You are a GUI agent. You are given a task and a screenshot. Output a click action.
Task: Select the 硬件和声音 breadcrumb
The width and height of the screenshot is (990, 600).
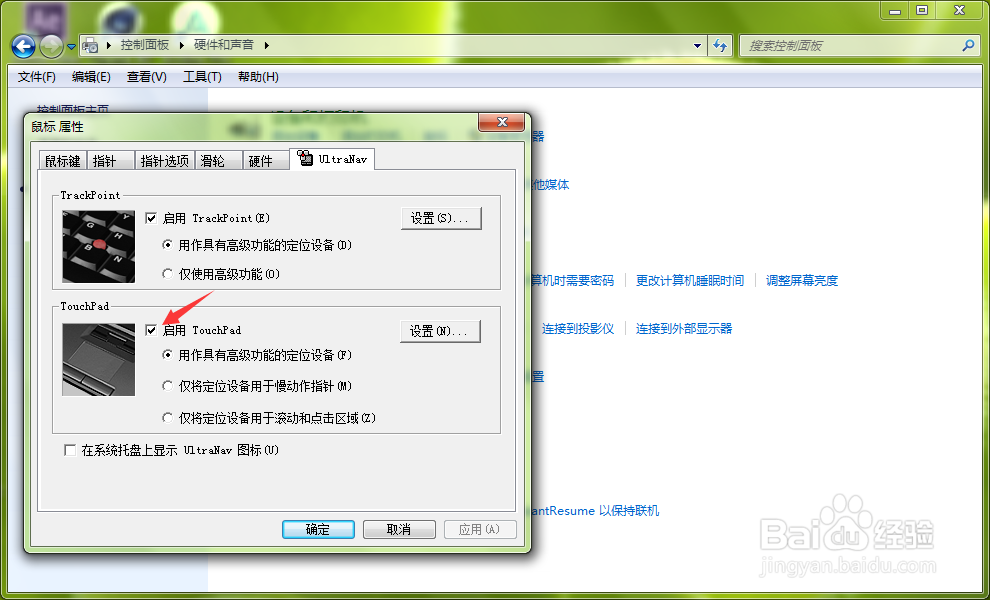pyautogui.click(x=224, y=45)
